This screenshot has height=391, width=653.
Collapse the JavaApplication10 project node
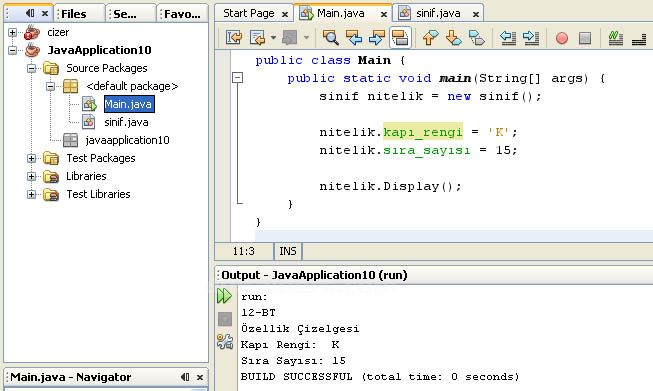coord(12,50)
